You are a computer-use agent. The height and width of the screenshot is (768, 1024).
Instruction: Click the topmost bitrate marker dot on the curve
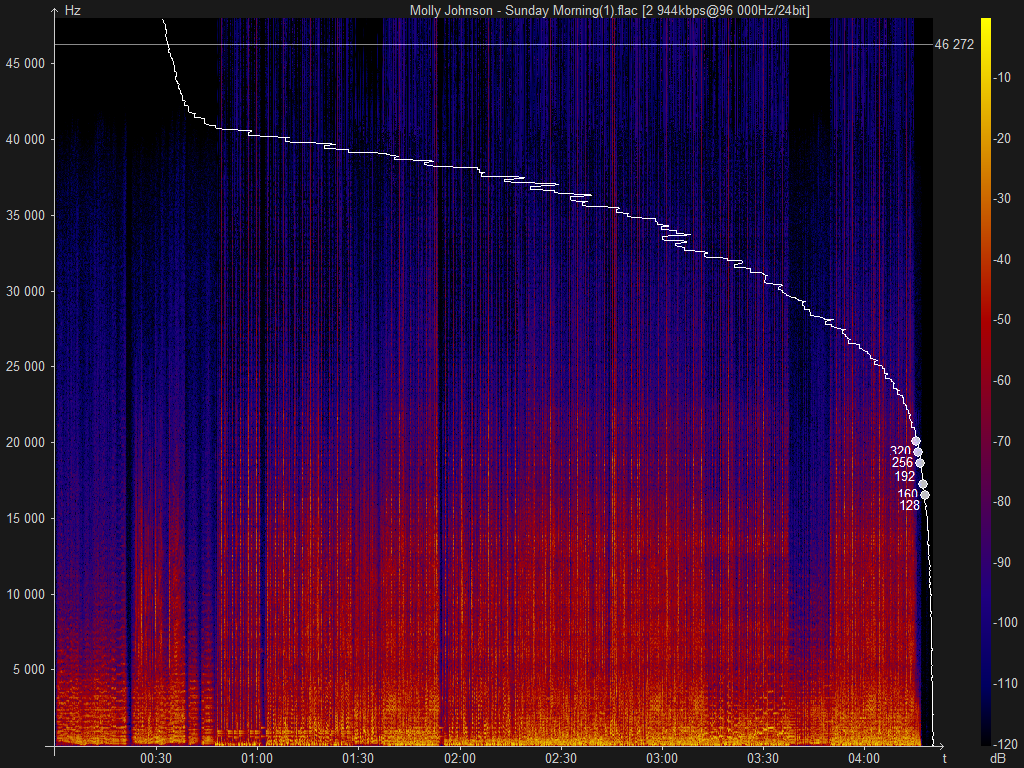pyautogui.click(x=916, y=441)
